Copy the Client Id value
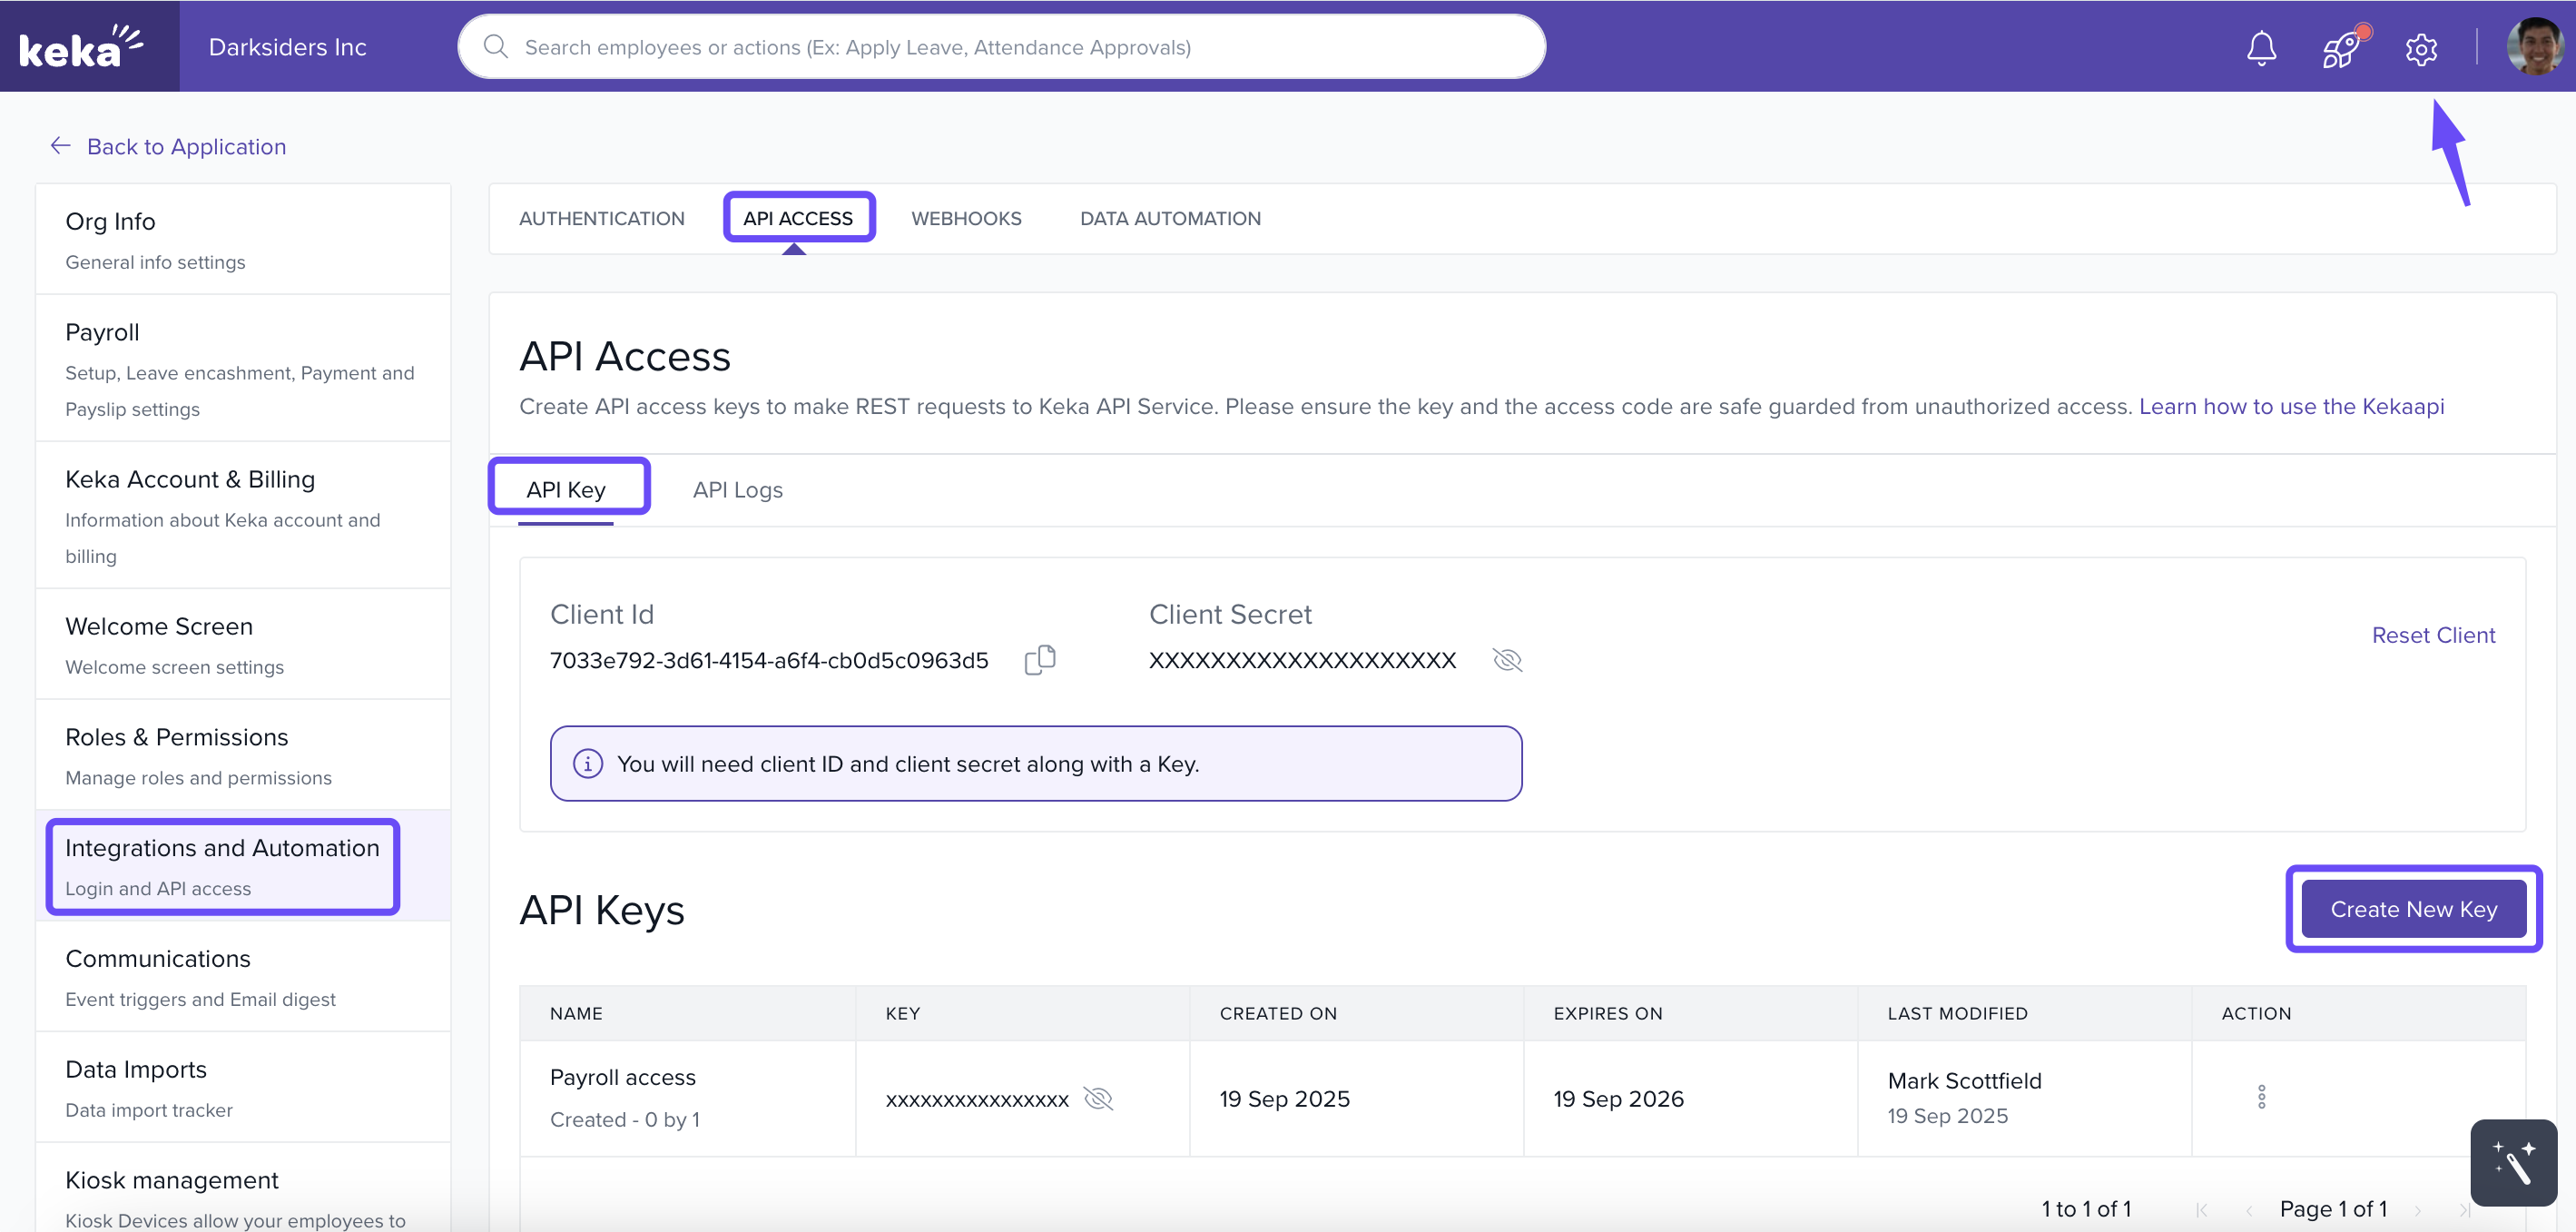Viewport: 2576px width, 1232px height. 1040,660
